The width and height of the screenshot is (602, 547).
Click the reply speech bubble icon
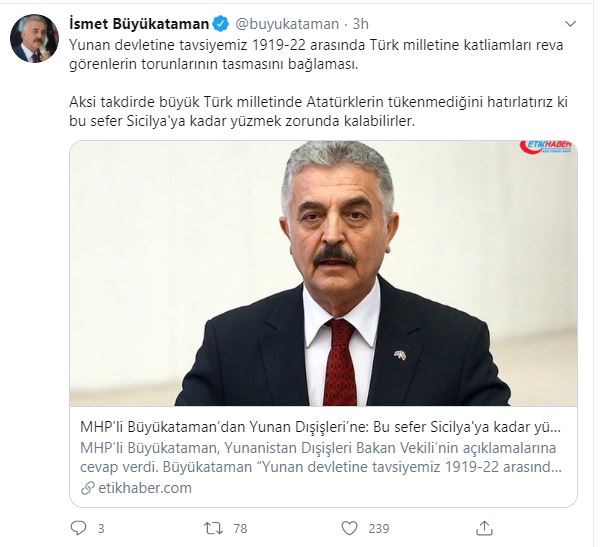pos(79,528)
